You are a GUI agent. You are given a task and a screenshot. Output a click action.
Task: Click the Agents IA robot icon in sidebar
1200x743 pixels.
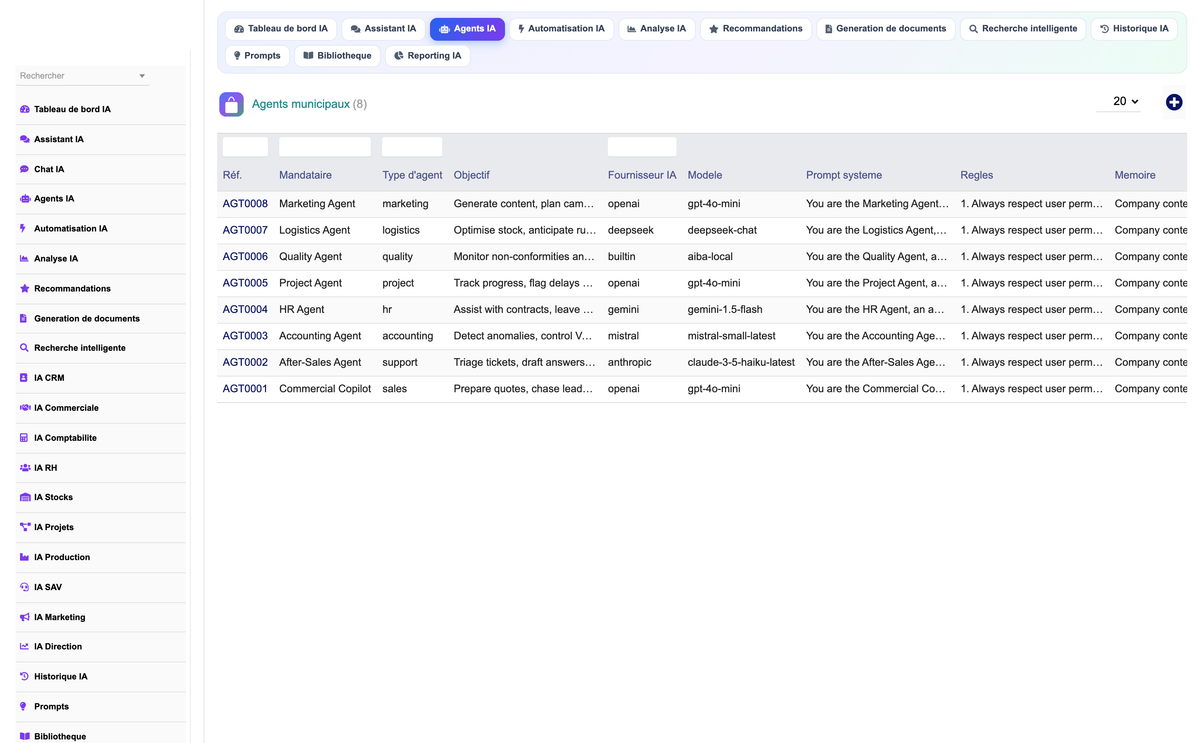(x=25, y=199)
